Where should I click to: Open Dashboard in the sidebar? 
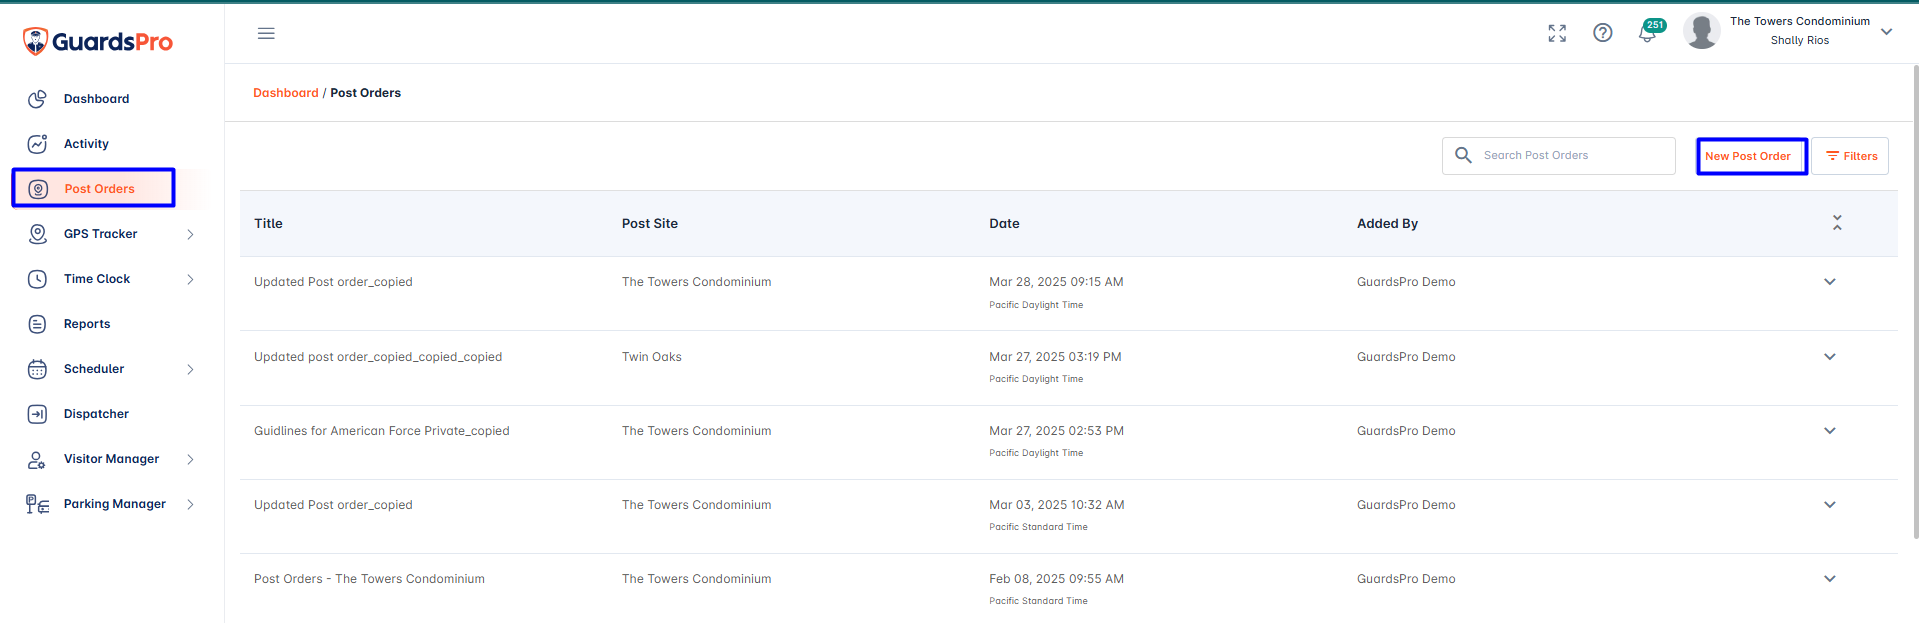[96, 99]
